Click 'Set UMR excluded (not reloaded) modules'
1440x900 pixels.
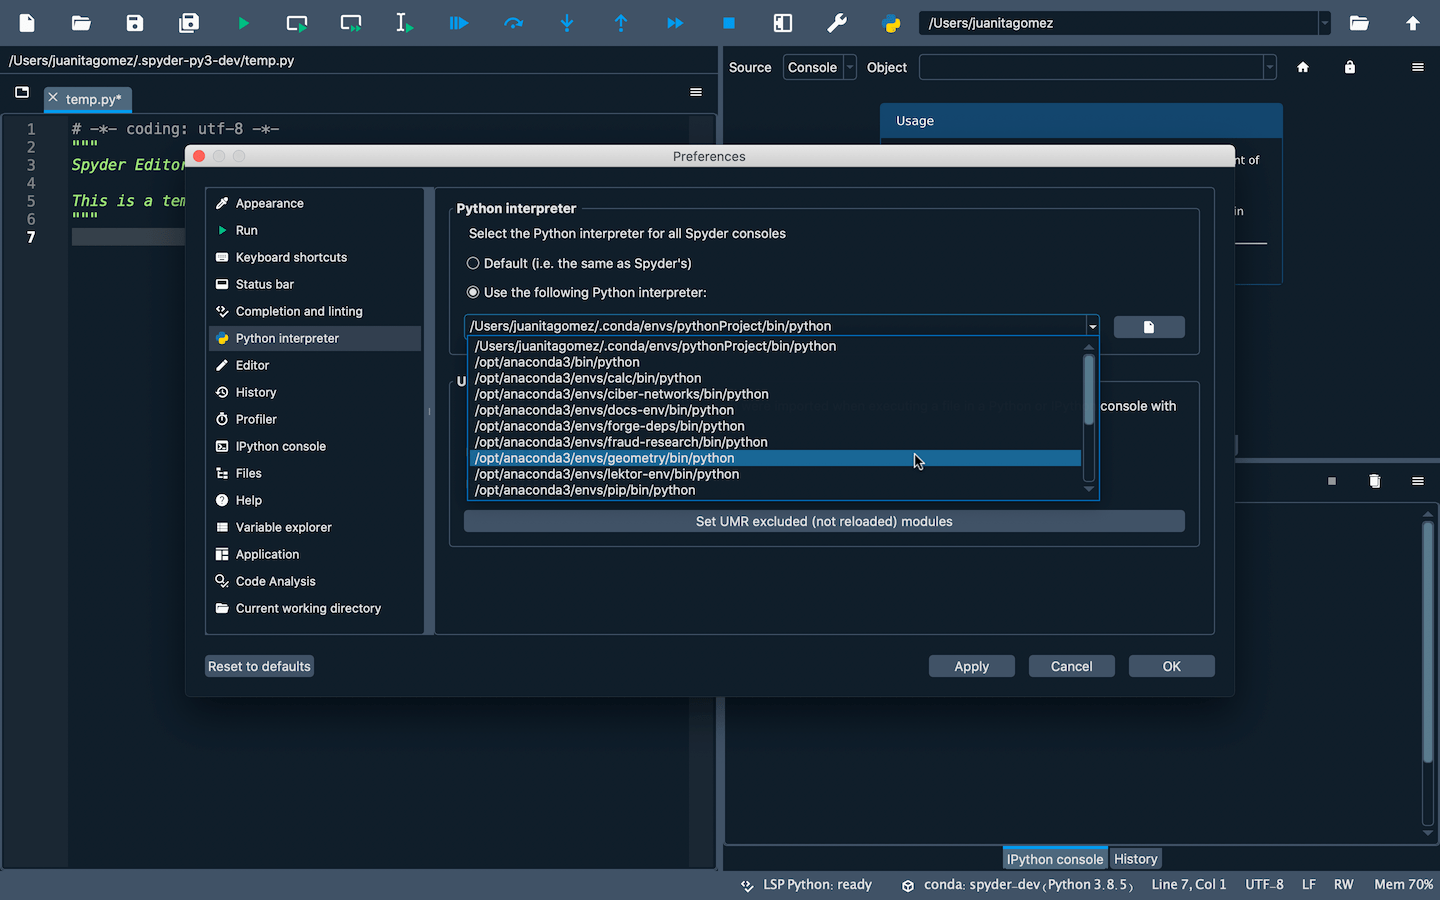pos(824,521)
